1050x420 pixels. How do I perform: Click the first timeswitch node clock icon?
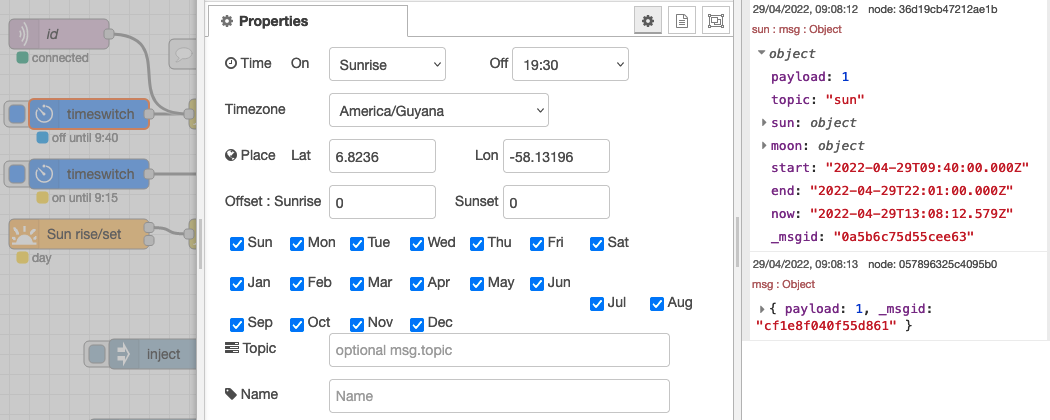(44, 114)
